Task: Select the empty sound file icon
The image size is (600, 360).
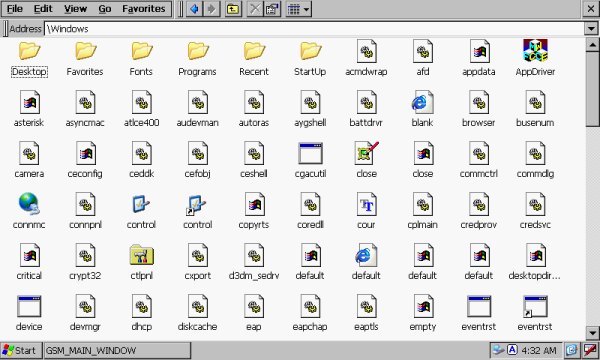Action: point(423,306)
